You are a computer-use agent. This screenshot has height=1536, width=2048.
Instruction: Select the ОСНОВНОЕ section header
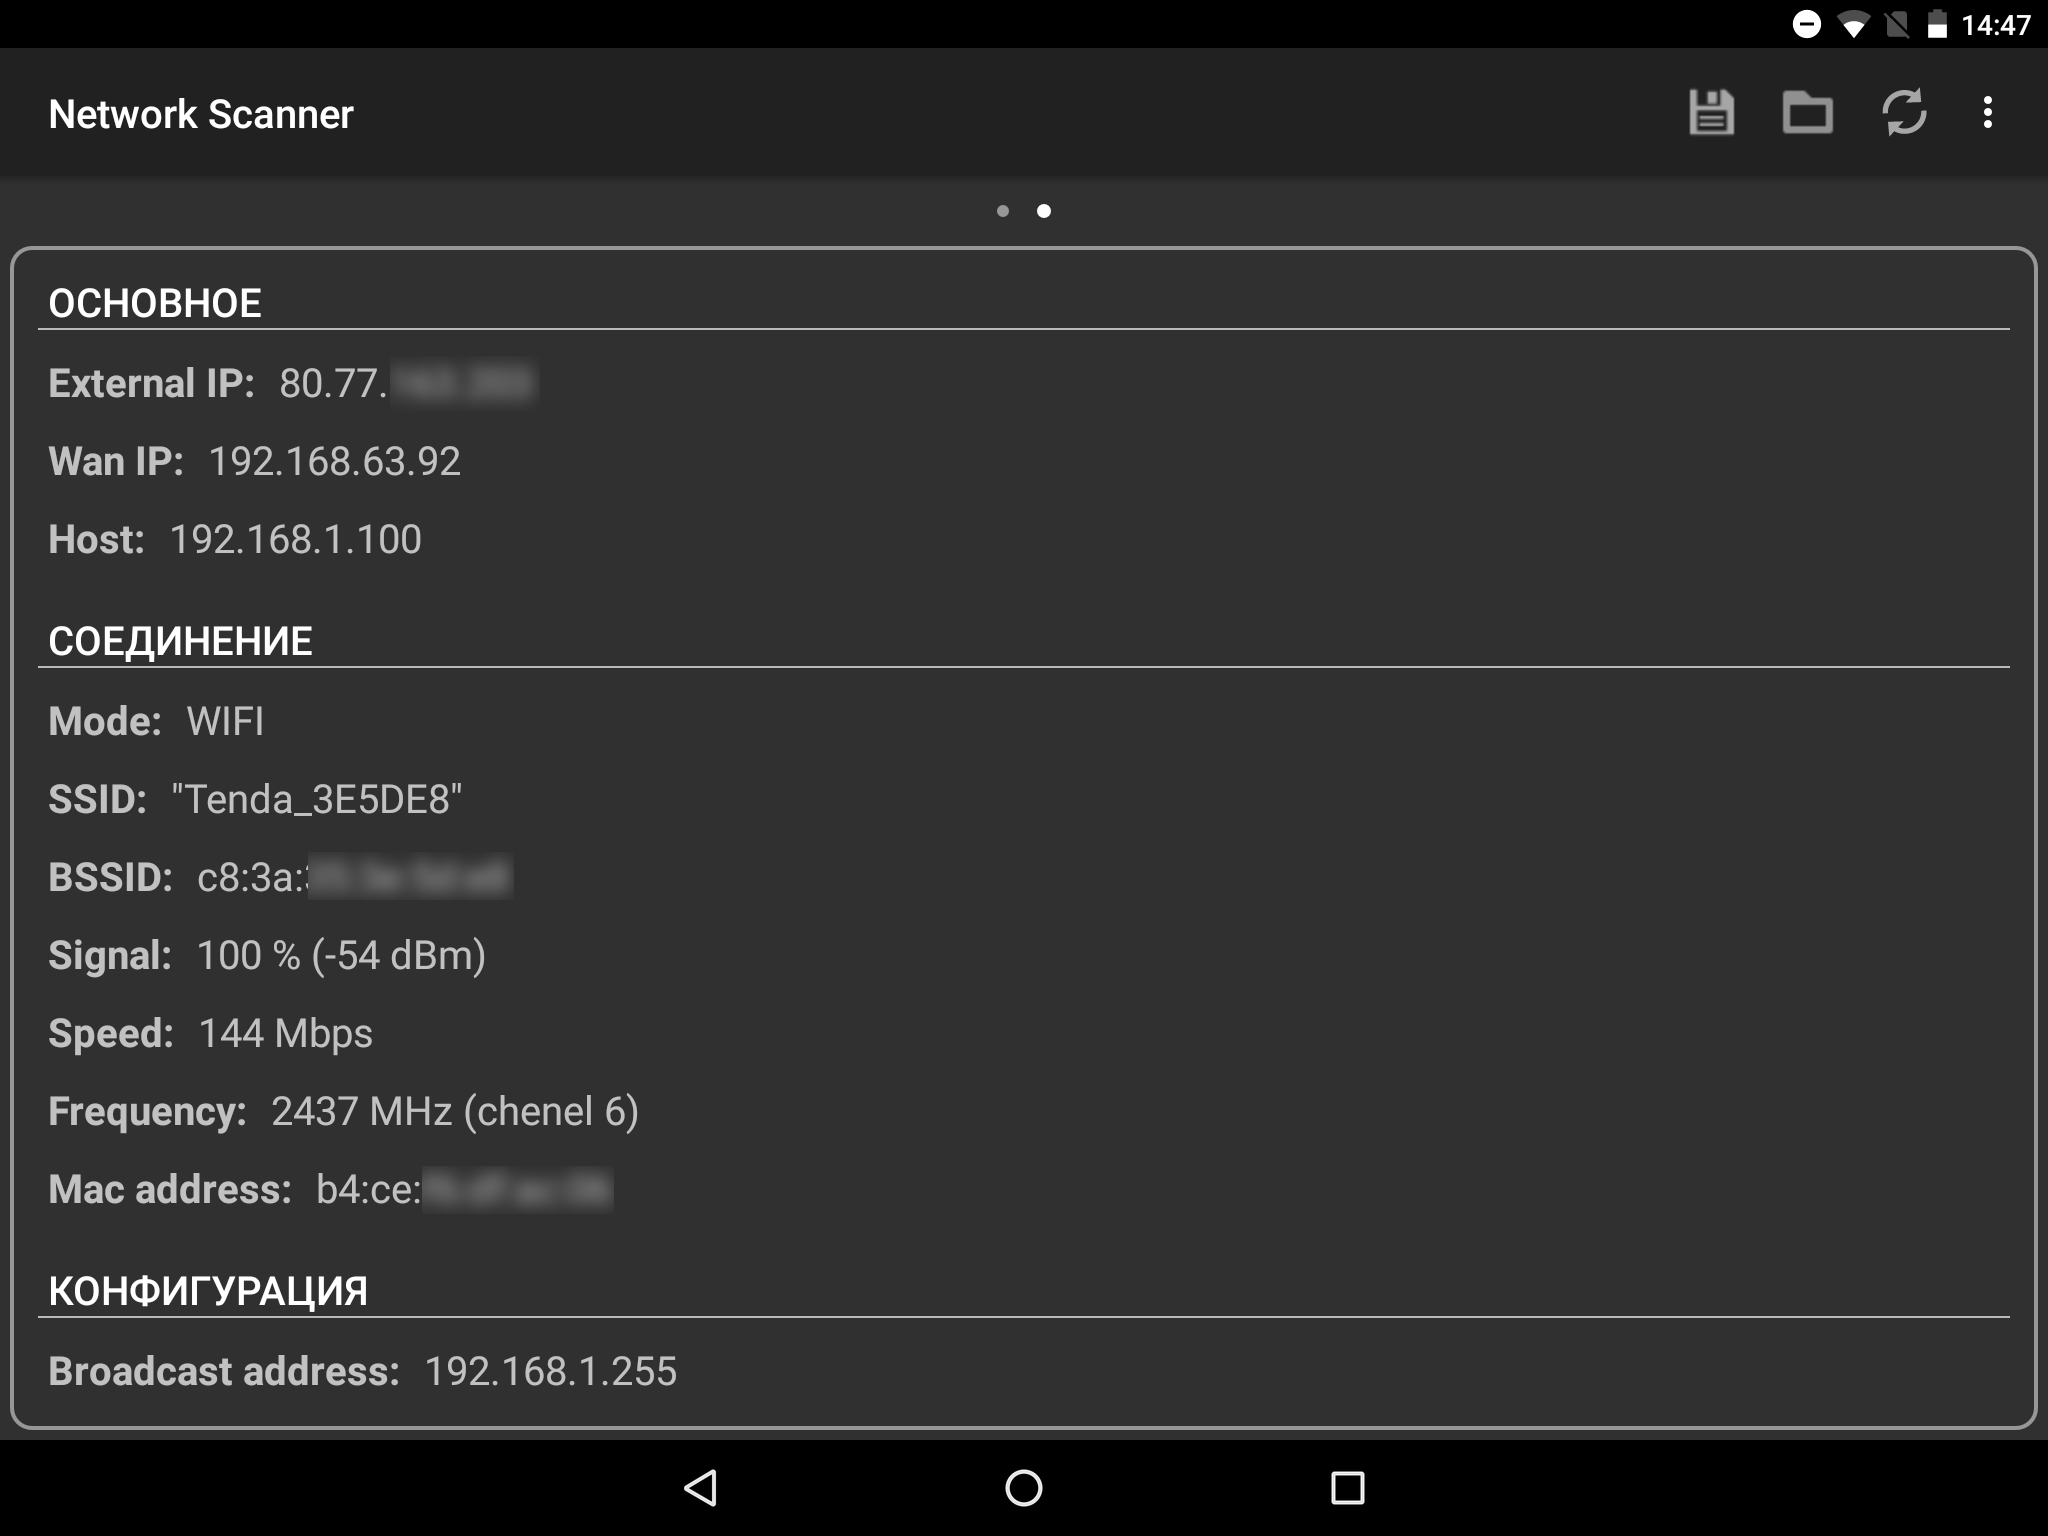click(x=155, y=303)
